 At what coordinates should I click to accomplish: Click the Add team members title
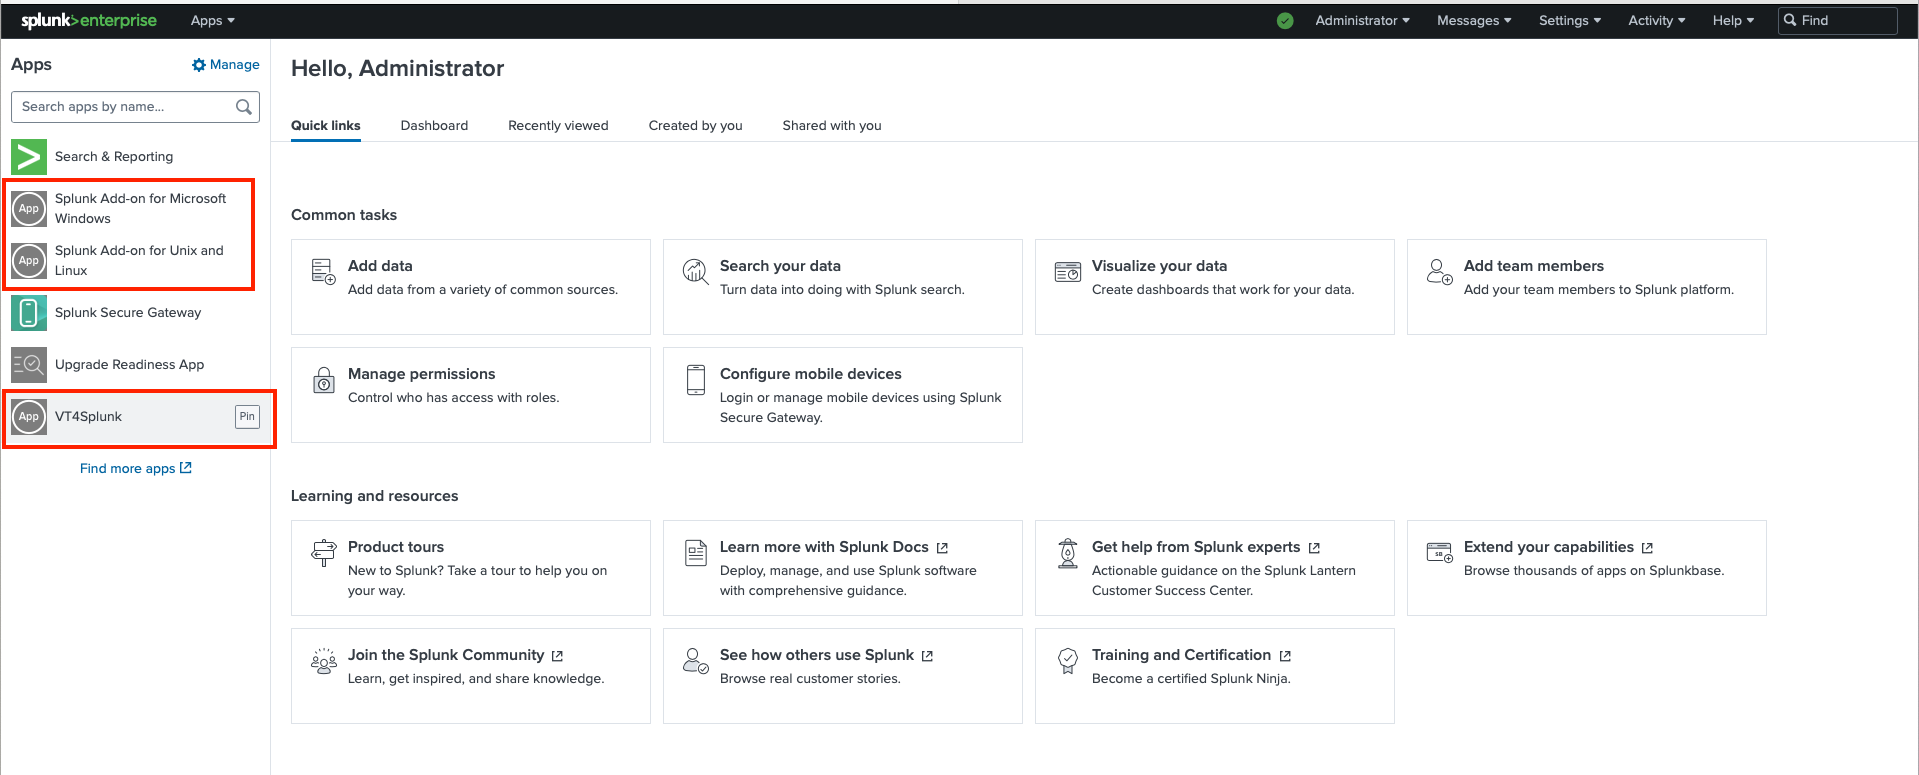1534,266
